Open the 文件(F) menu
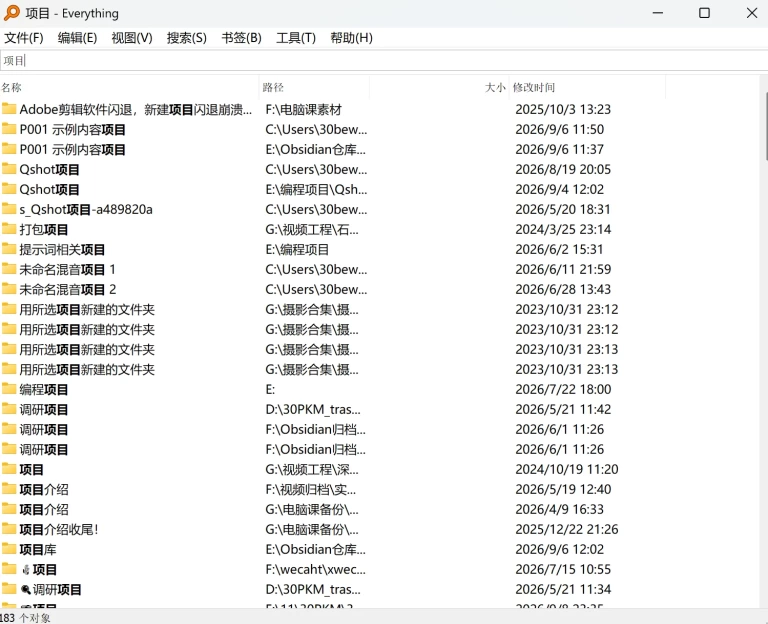This screenshot has height=624, width=768. tap(24, 38)
